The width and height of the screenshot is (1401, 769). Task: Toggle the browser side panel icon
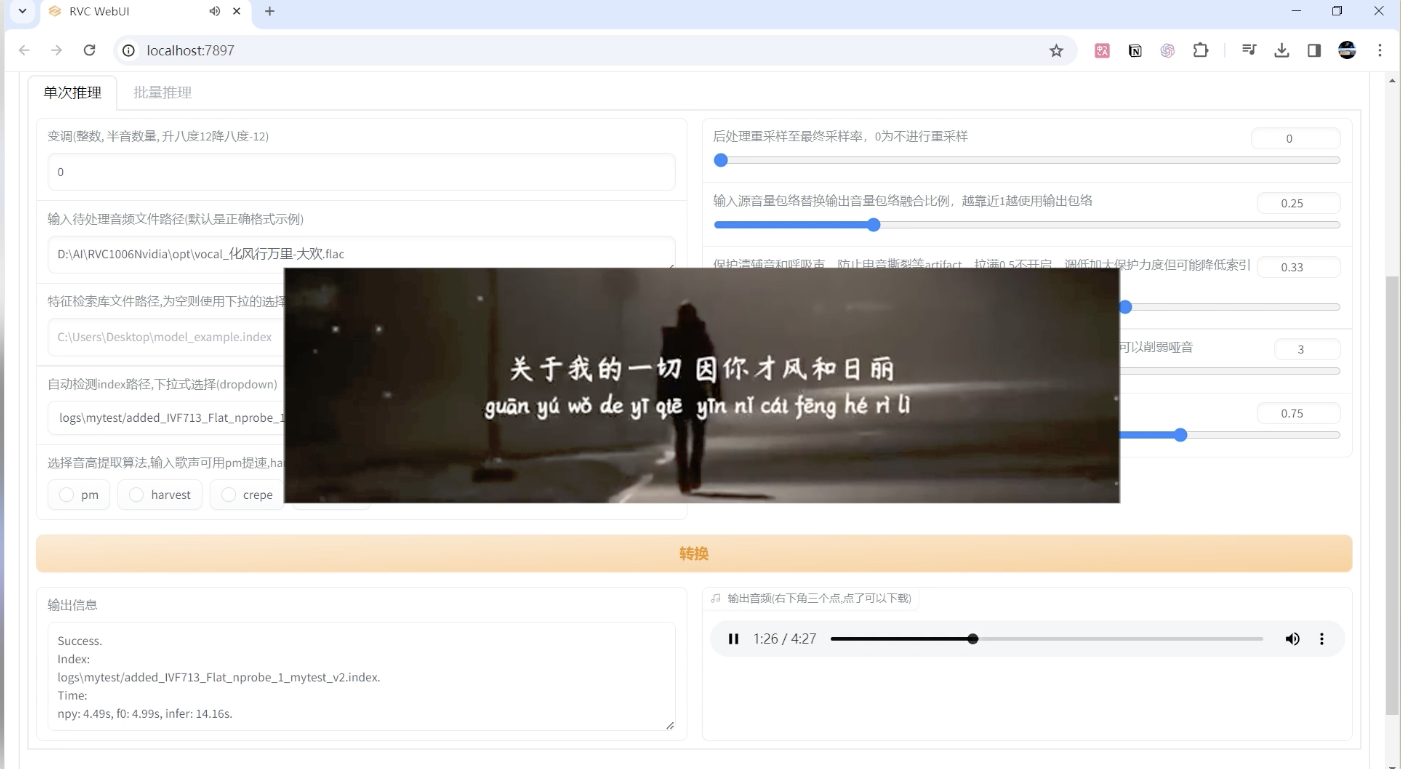(1314, 51)
